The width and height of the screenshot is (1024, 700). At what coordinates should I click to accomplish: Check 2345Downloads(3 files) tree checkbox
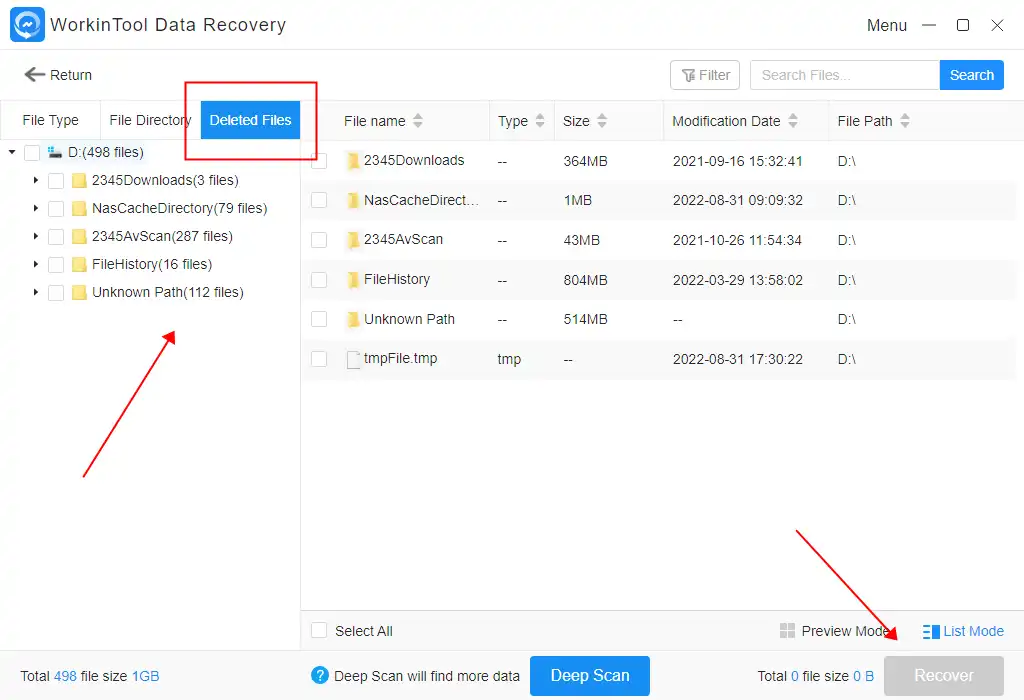tap(56, 181)
